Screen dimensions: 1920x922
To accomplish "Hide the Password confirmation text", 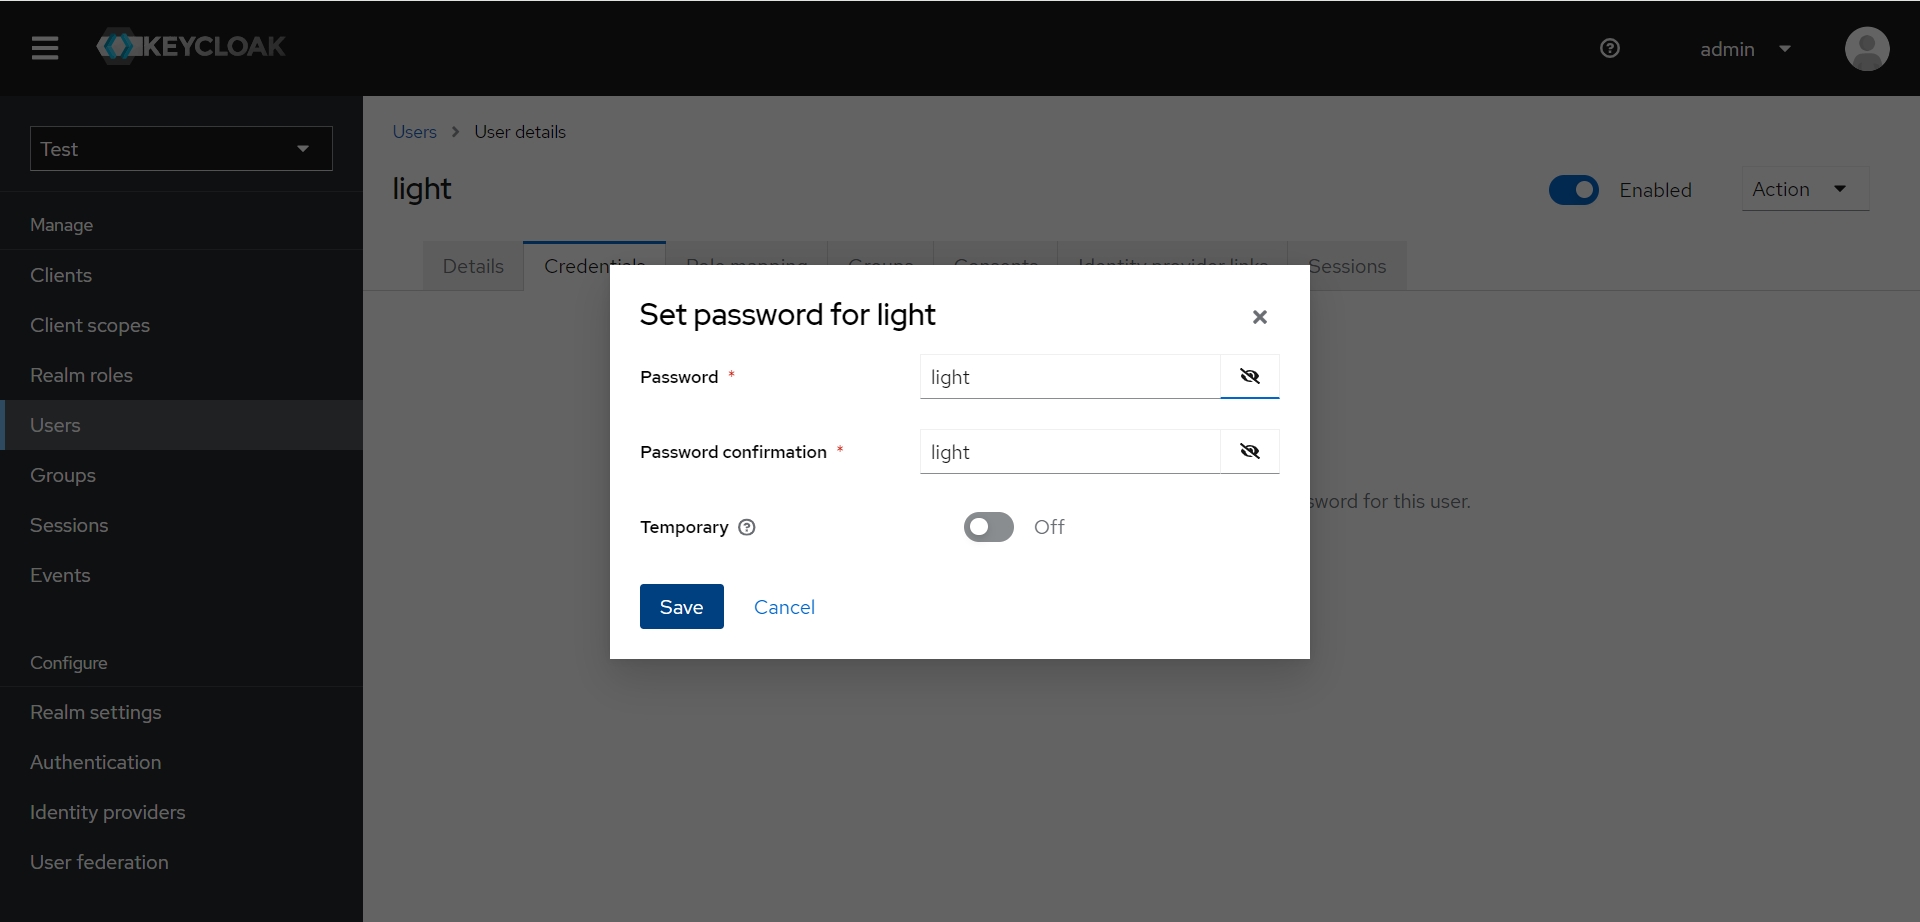I will (x=1249, y=451).
